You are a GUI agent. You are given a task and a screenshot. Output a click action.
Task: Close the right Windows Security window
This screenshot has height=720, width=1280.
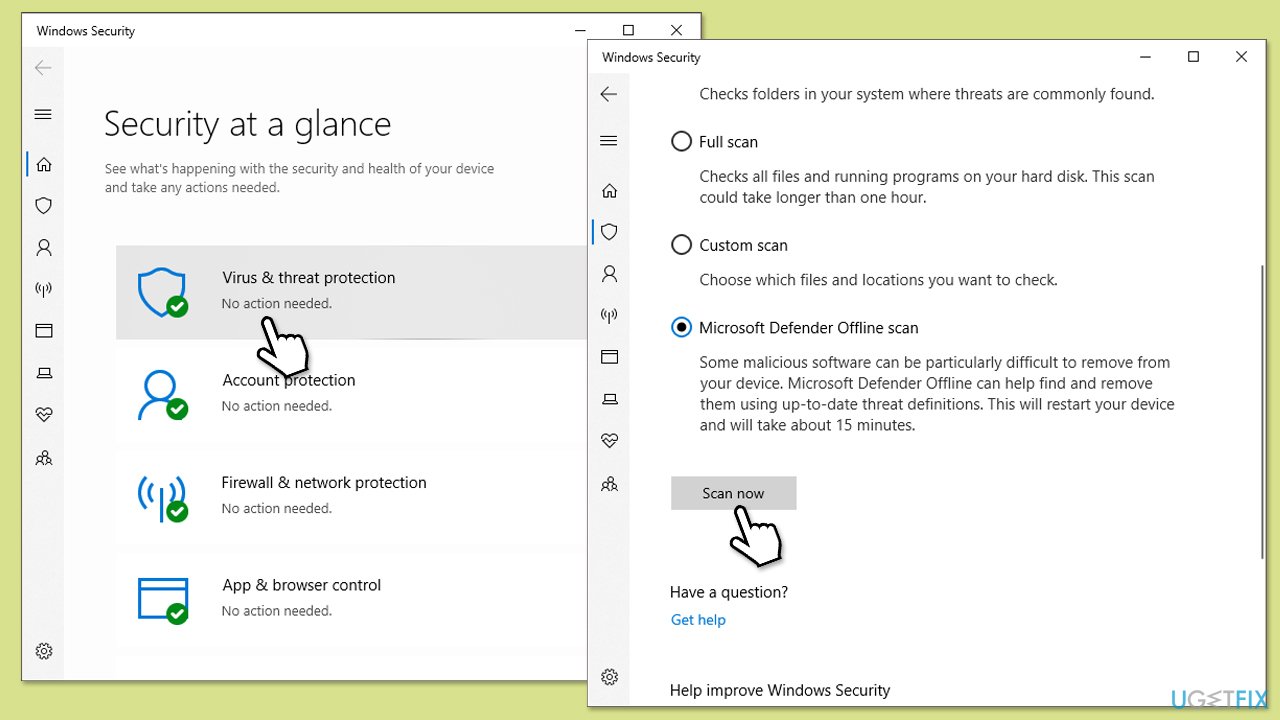1241,57
